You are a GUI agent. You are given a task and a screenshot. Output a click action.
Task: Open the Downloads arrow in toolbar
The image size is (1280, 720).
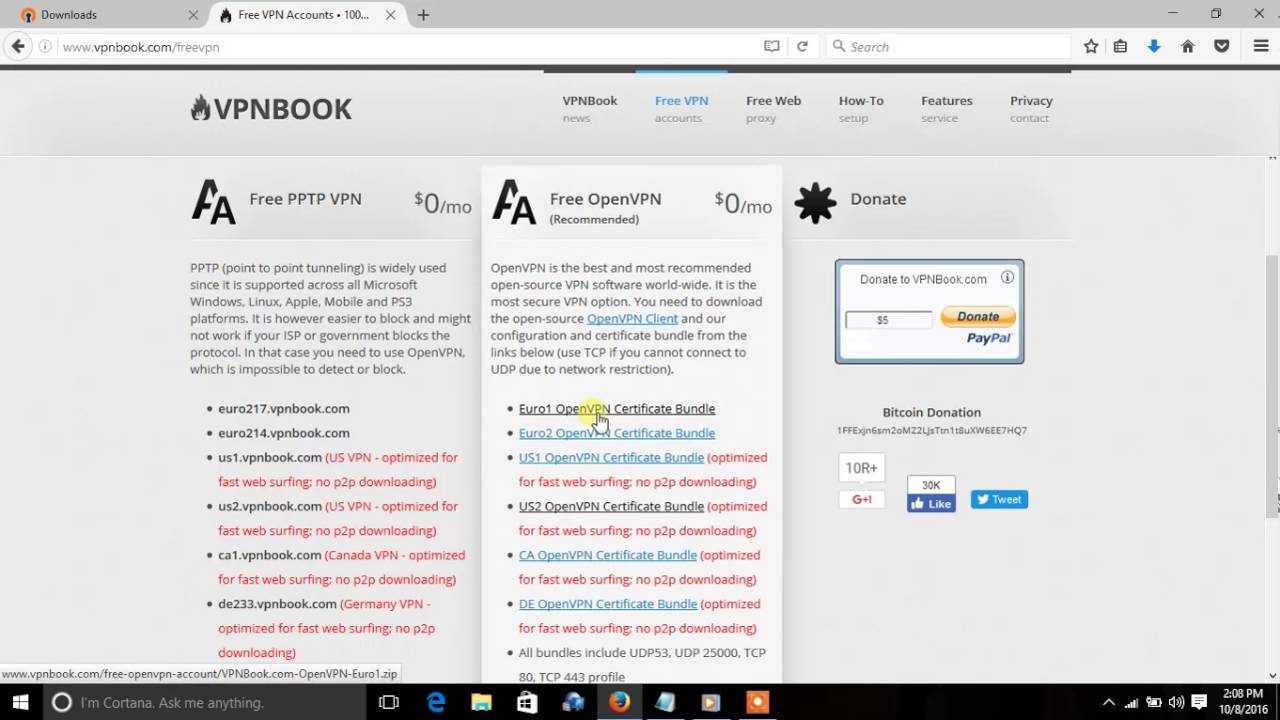1154,46
